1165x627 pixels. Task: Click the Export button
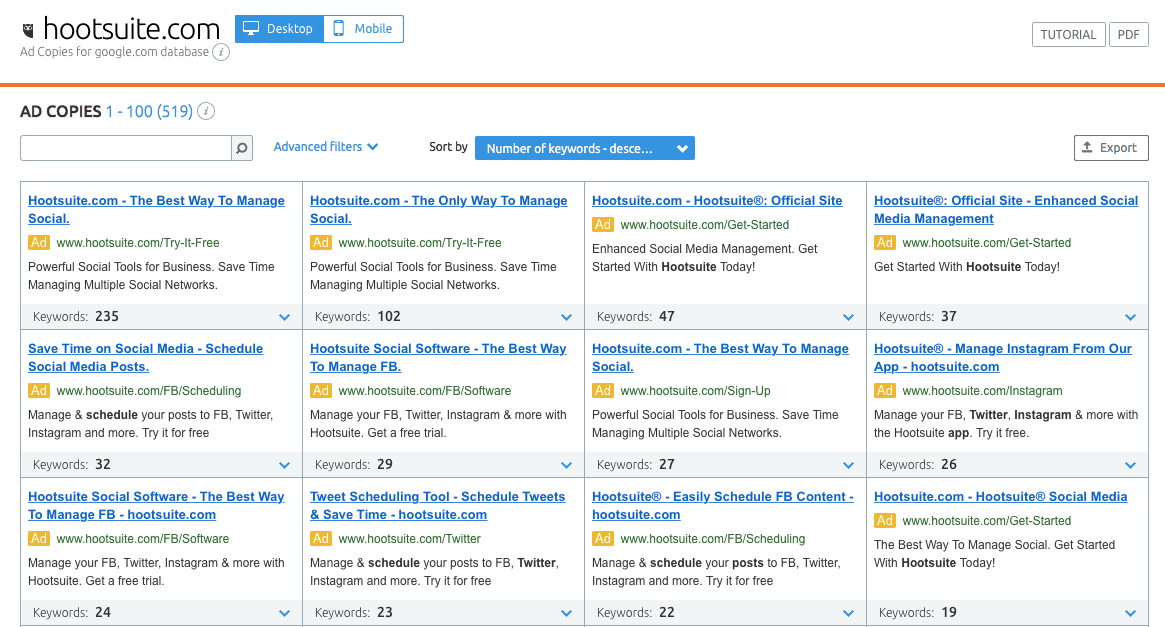tap(1111, 148)
